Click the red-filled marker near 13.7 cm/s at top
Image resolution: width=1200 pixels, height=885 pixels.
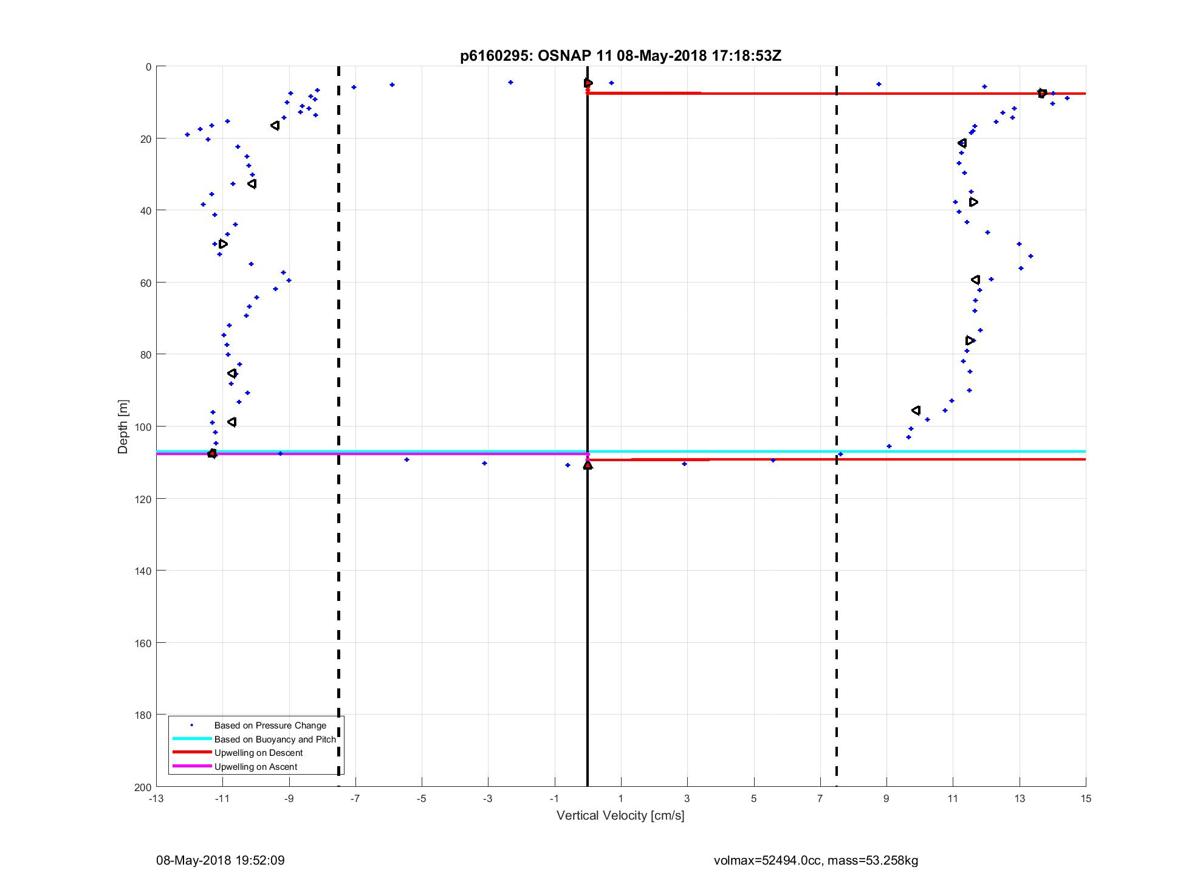[x=1042, y=93]
